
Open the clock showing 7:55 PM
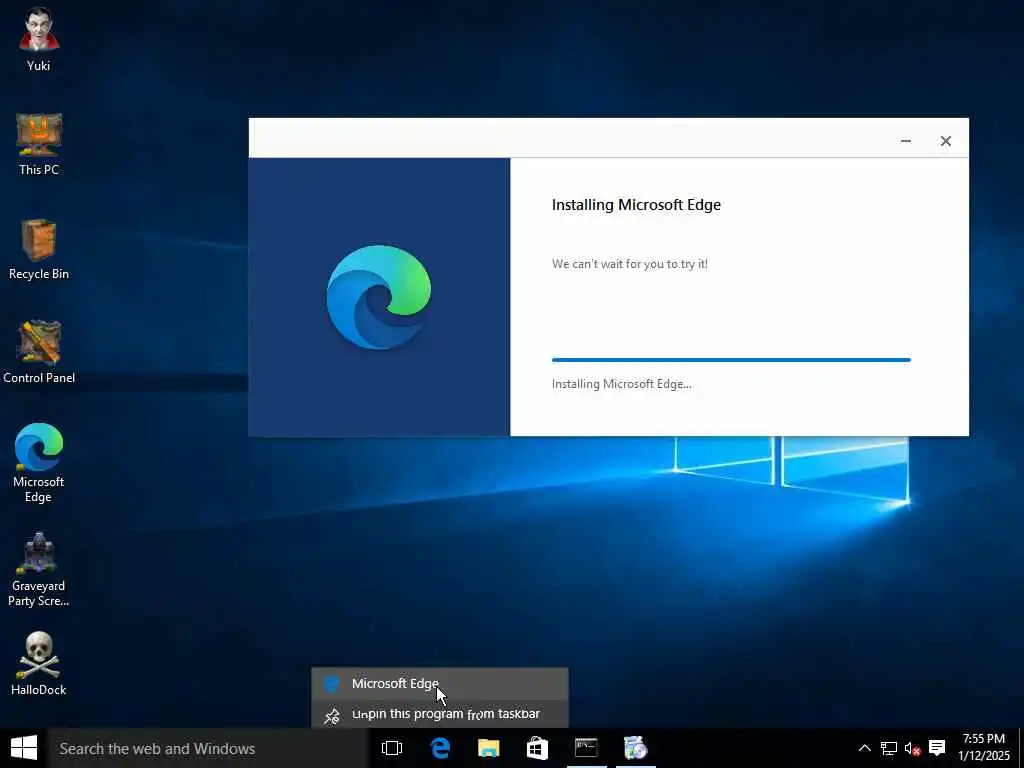click(984, 747)
